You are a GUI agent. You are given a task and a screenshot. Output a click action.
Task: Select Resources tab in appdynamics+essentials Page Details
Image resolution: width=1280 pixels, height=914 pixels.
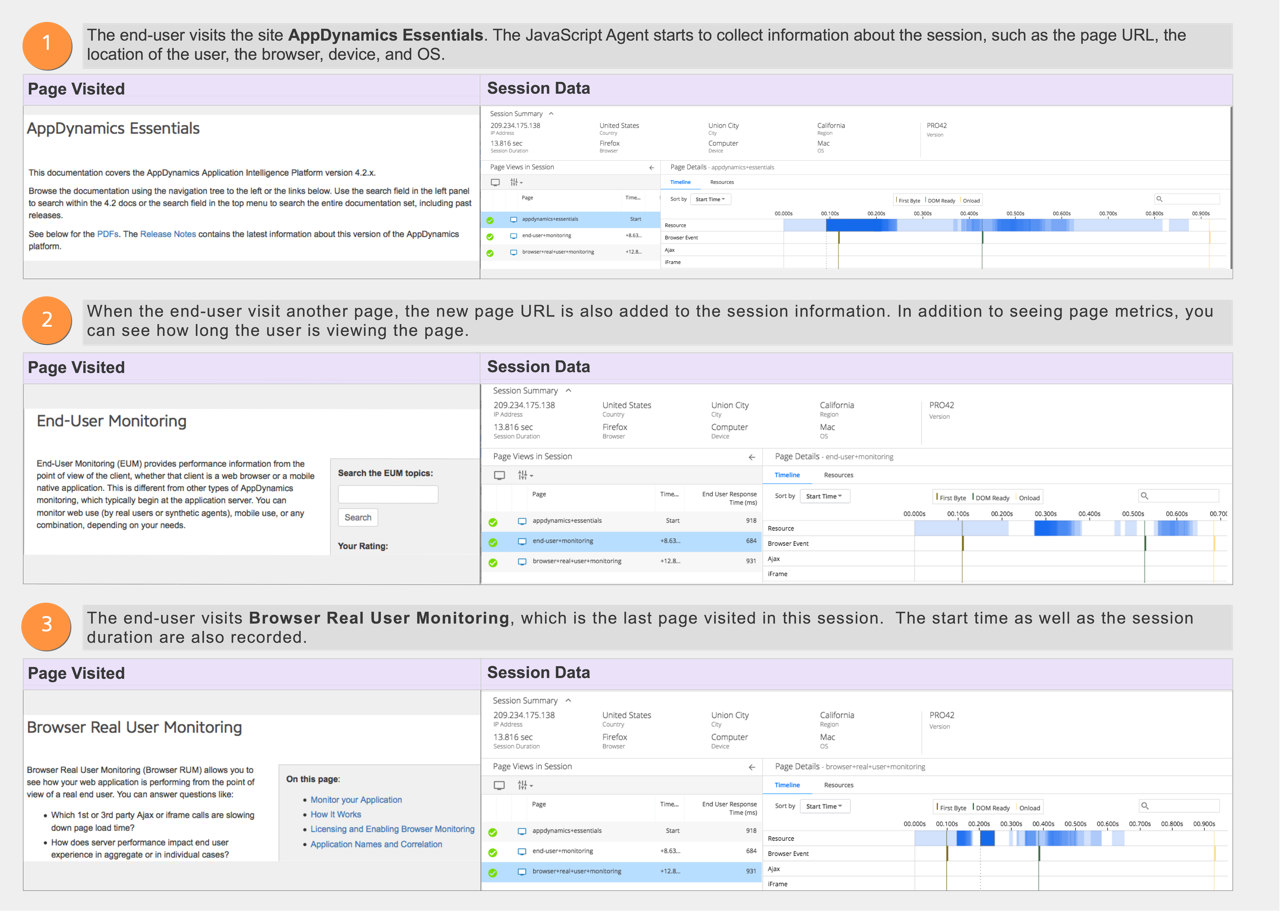point(722,183)
